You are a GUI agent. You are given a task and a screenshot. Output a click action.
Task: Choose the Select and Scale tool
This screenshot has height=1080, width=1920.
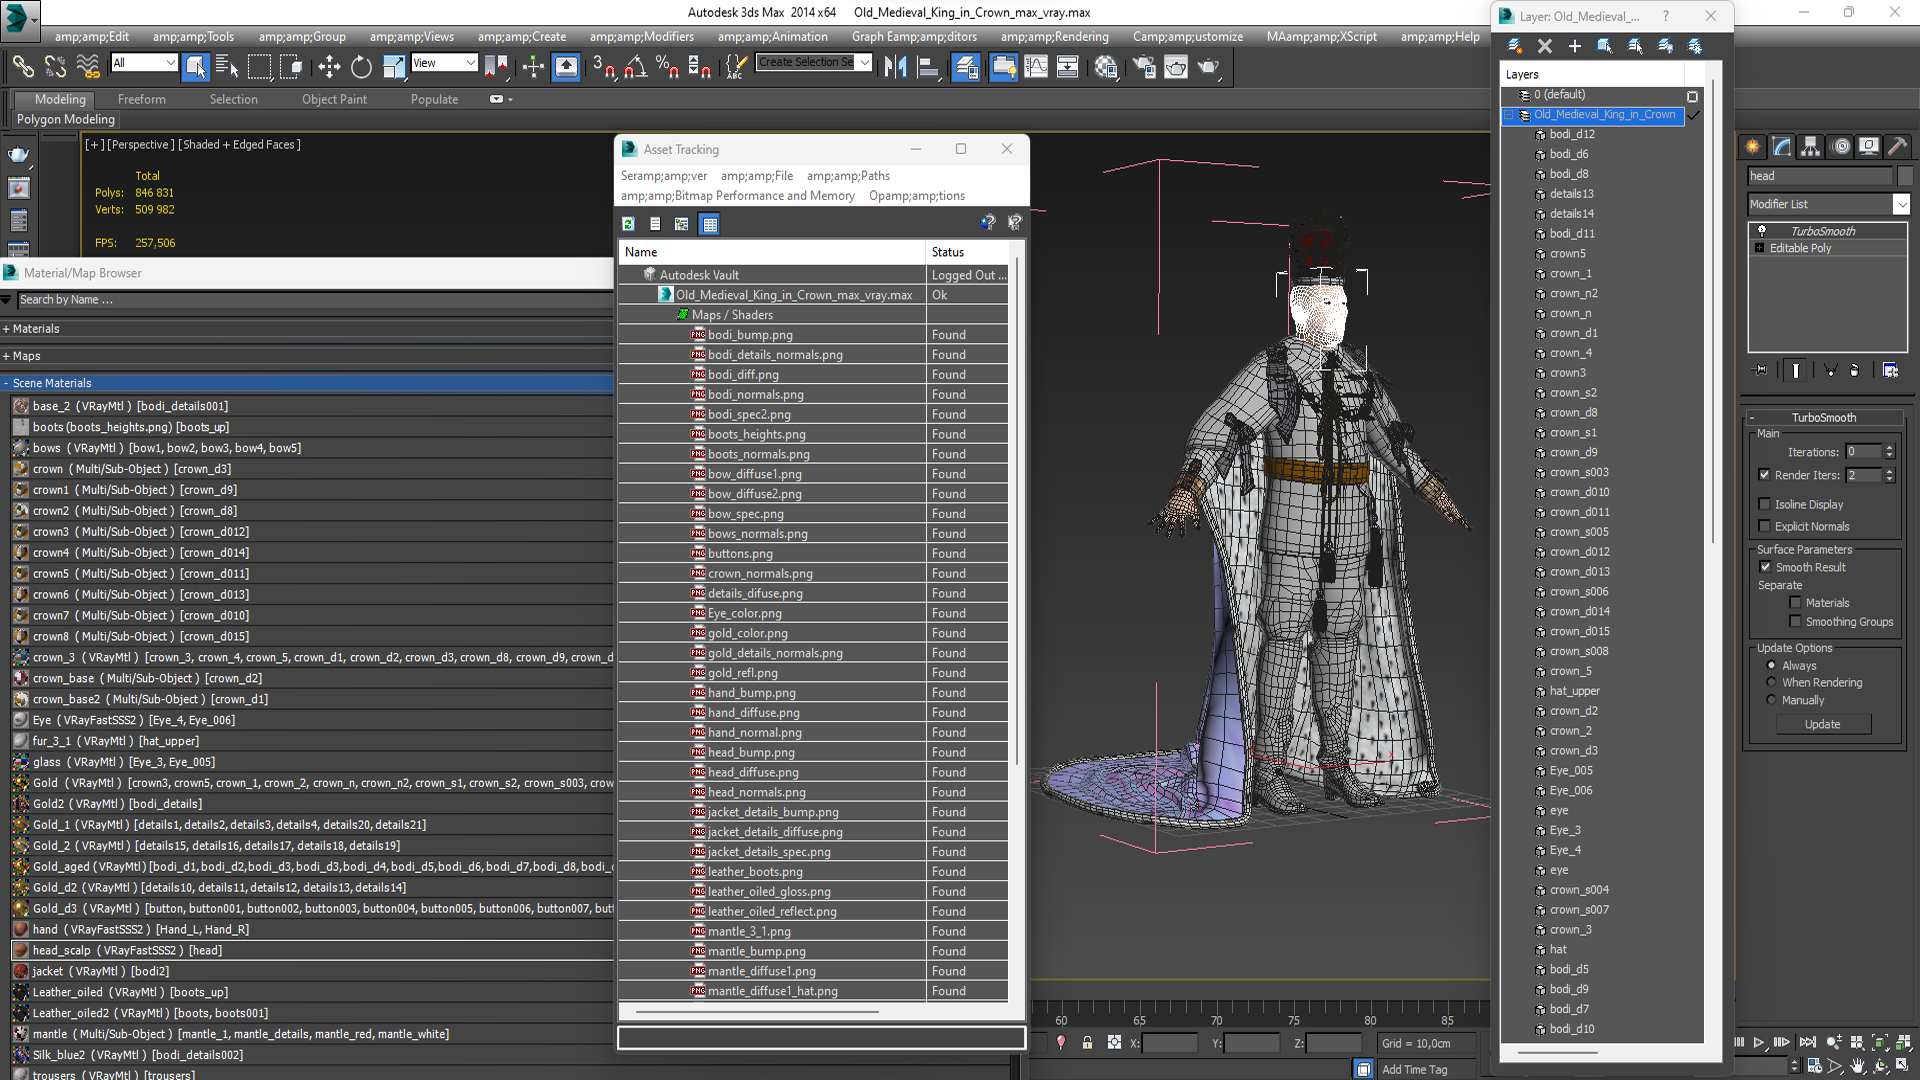click(x=394, y=66)
